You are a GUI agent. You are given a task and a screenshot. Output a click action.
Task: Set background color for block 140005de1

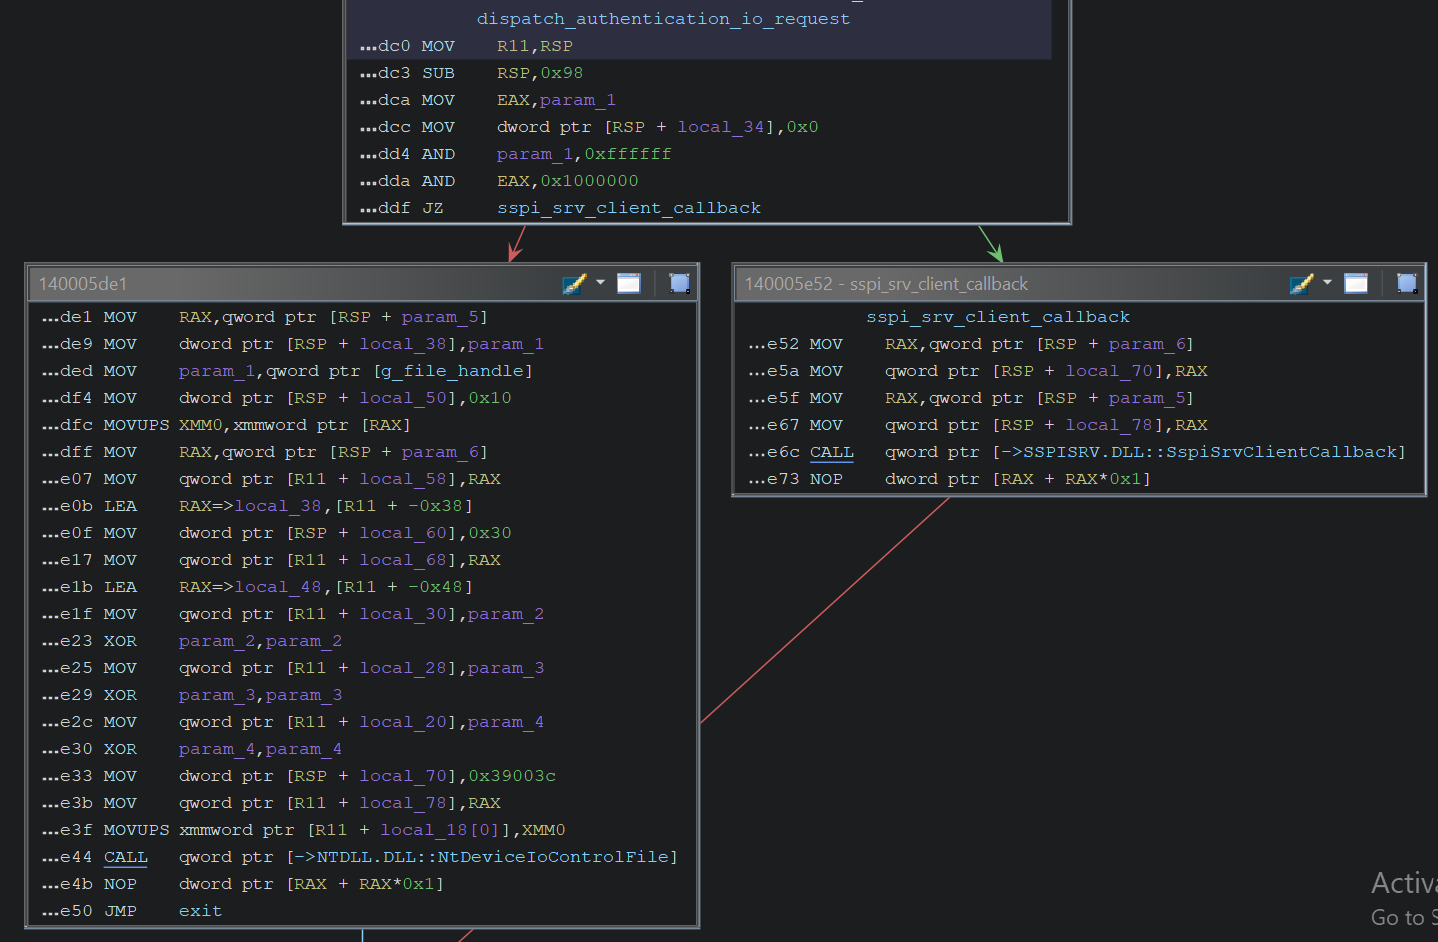574,283
